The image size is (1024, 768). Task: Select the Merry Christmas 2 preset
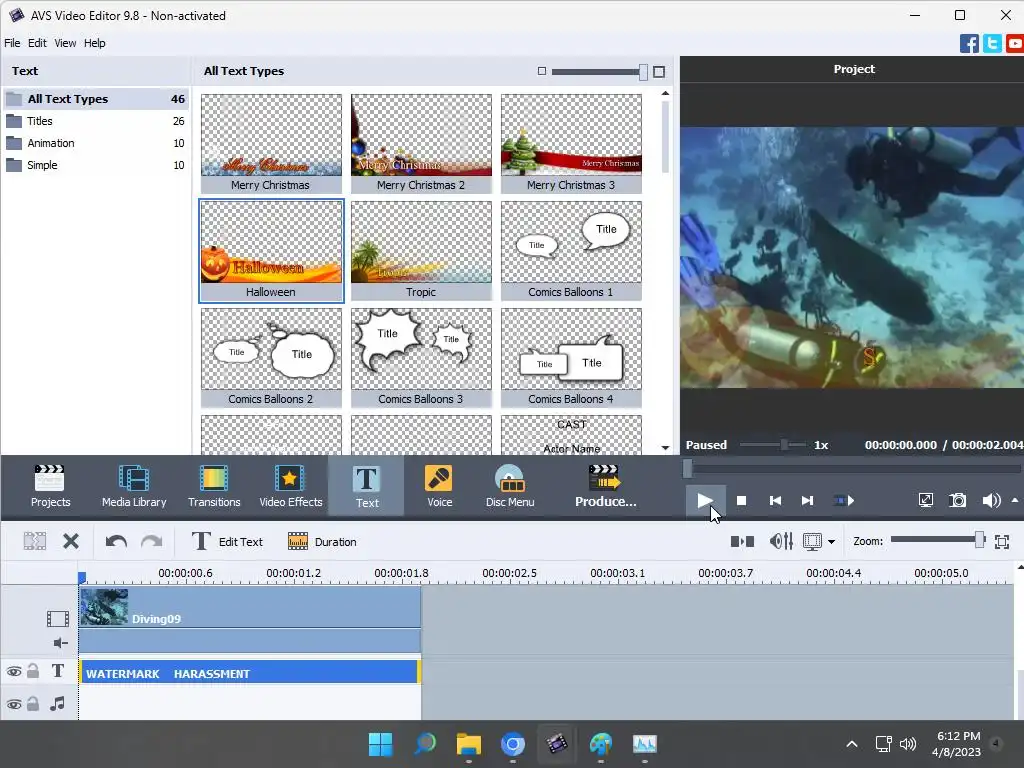[421, 144]
